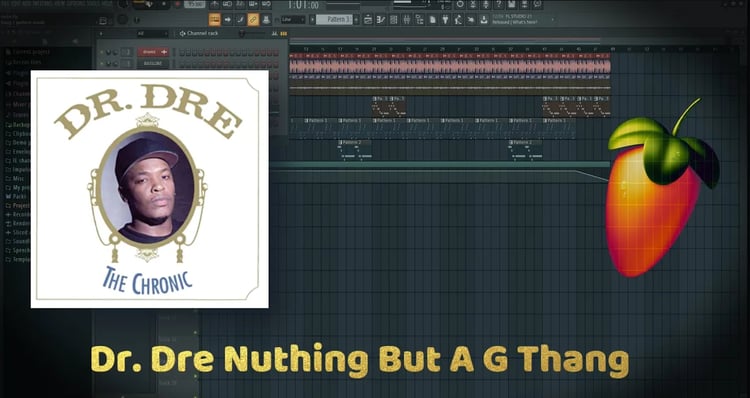
Task: Click the orange link snap icon
Action: click(x=253, y=20)
